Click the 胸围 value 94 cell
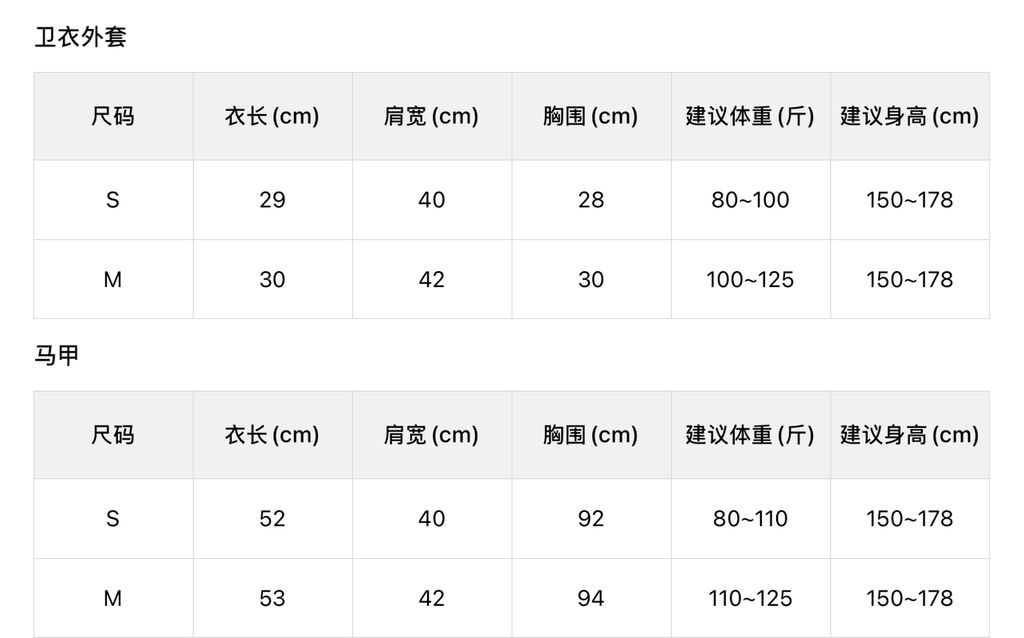Screen dimensions: 1024x638 tap(591, 598)
